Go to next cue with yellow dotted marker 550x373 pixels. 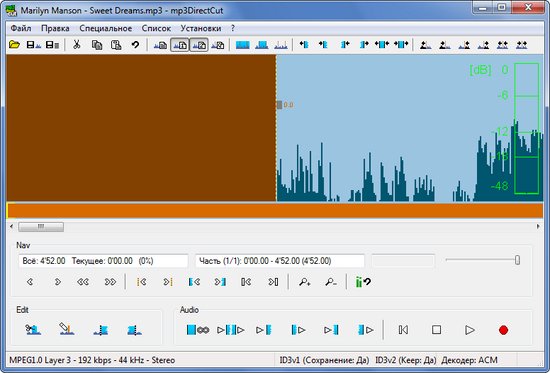pos(168,281)
